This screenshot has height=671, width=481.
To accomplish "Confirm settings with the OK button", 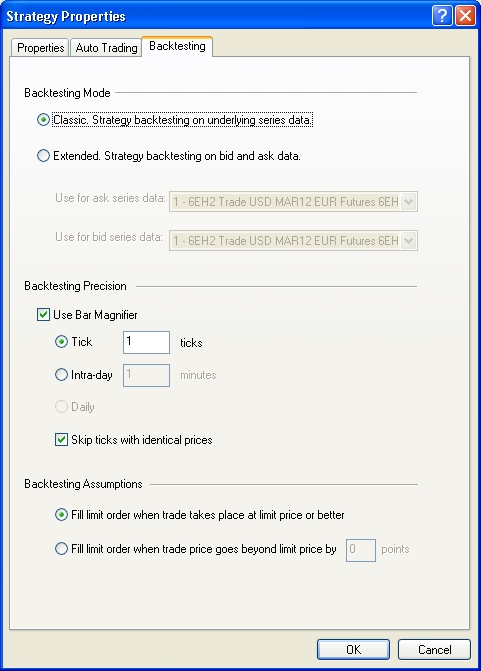I will (353, 650).
